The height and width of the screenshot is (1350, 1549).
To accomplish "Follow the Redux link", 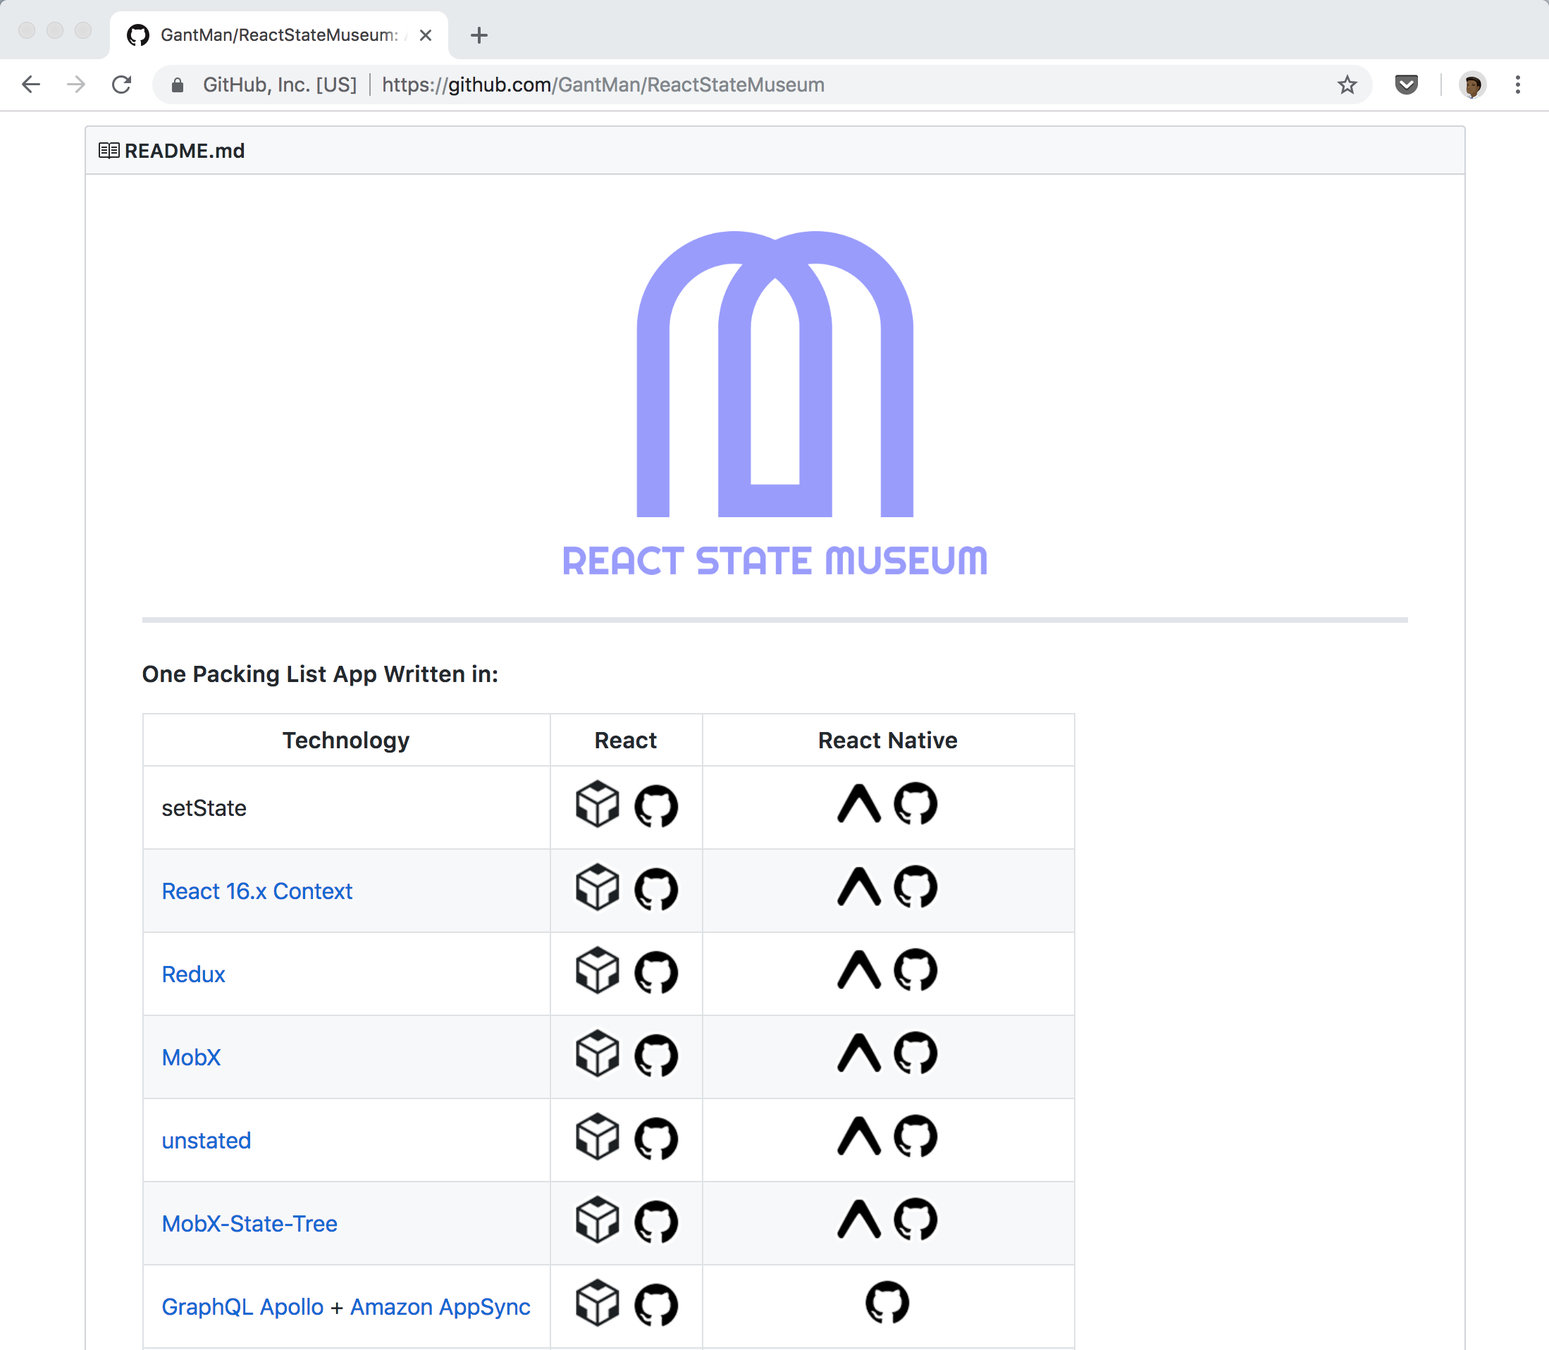I will coord(193,974).
